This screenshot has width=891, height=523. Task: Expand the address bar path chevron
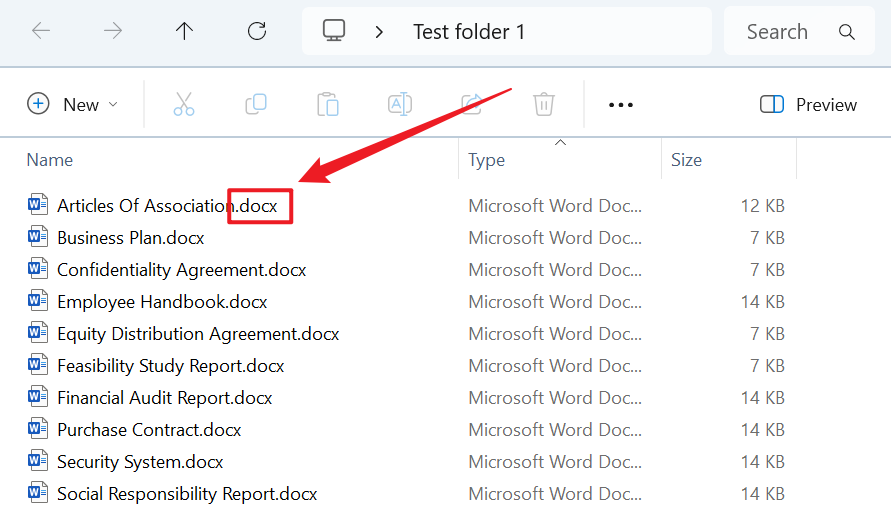(x=379, y=32)
